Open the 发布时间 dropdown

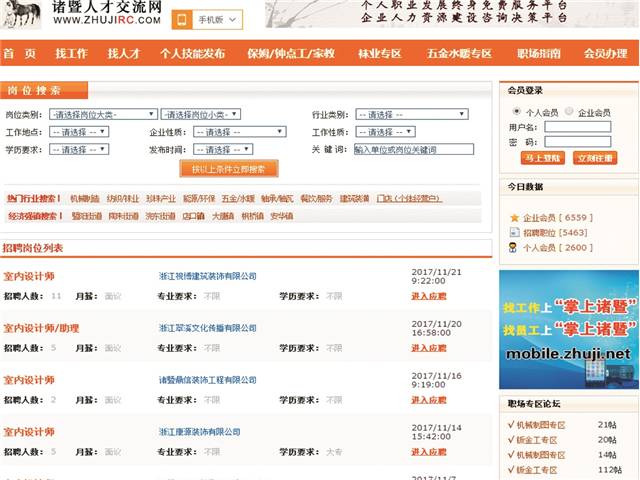223,149
